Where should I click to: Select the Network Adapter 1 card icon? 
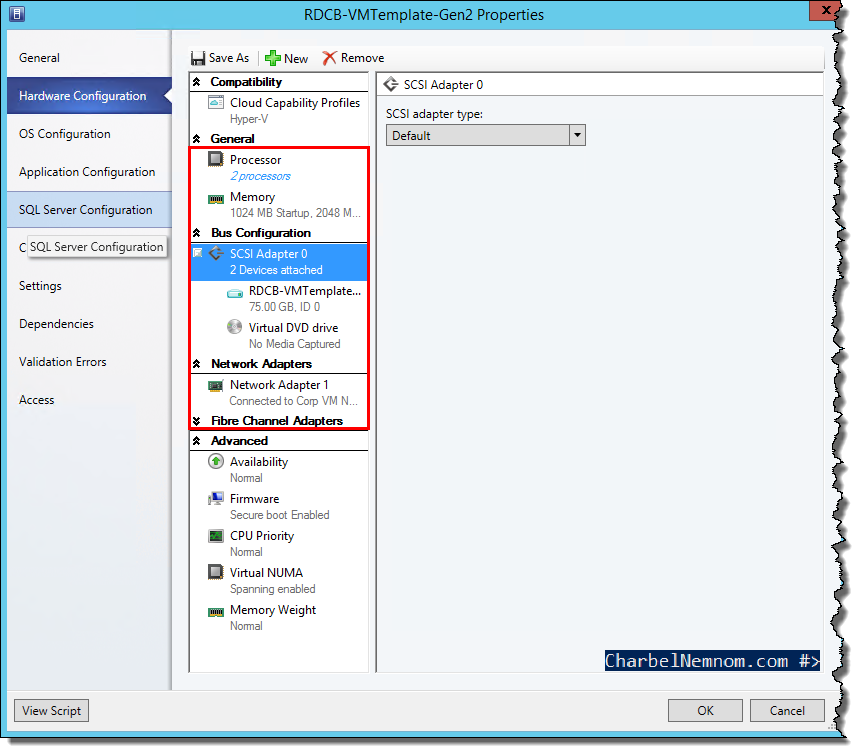point(216,386)
